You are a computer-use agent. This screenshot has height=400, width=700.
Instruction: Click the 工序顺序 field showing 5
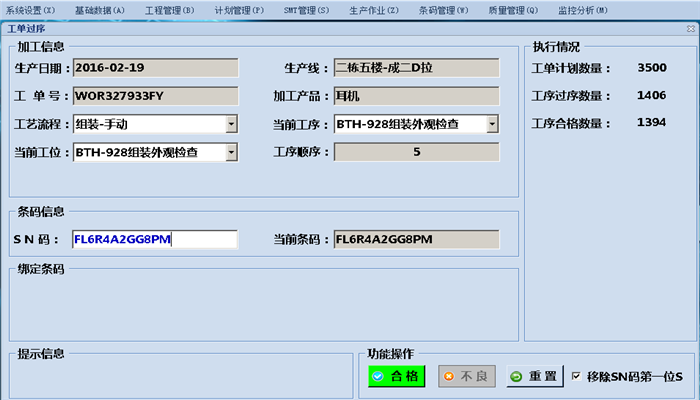(417, 152)
